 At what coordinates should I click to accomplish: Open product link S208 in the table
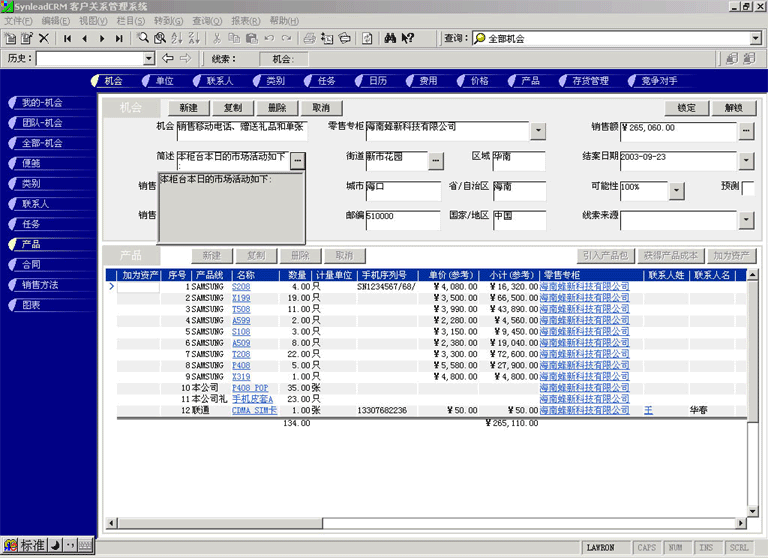[x=241, y=286]
